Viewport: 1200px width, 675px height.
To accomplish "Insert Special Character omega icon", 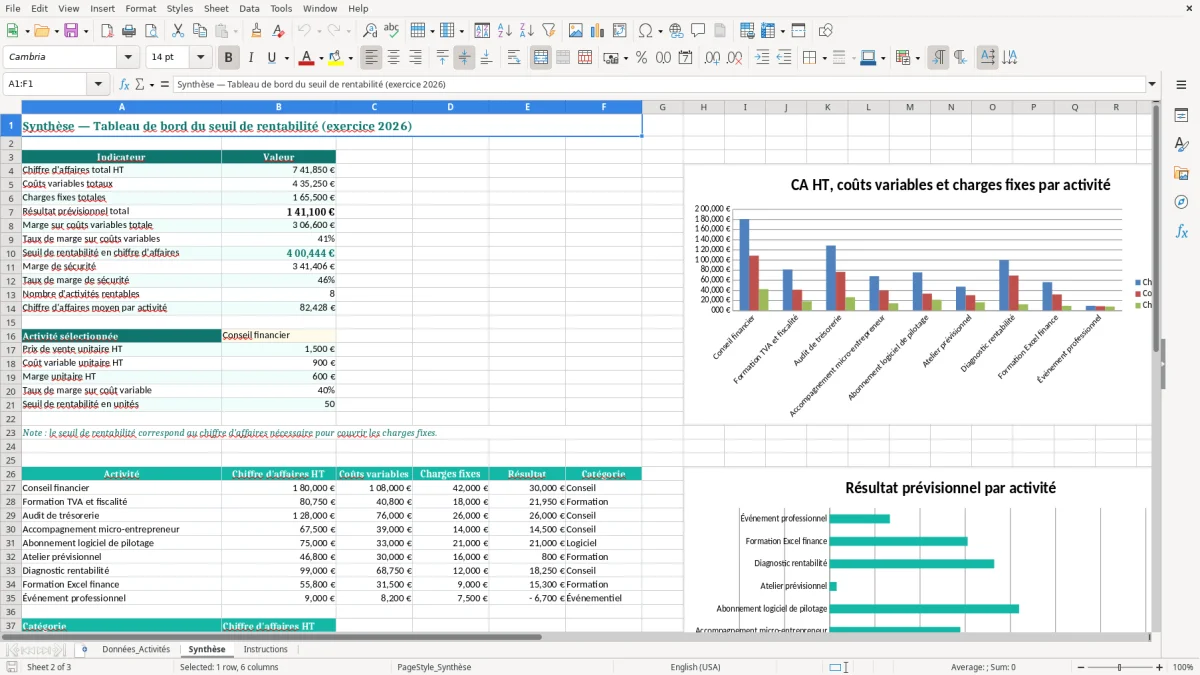I will point(644,31).
